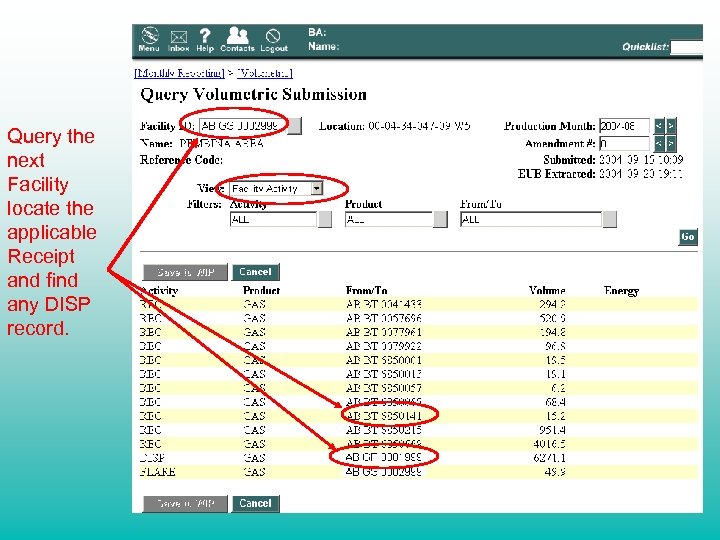Click volume value 951.4
720x540 pixels.
point(552,430)
